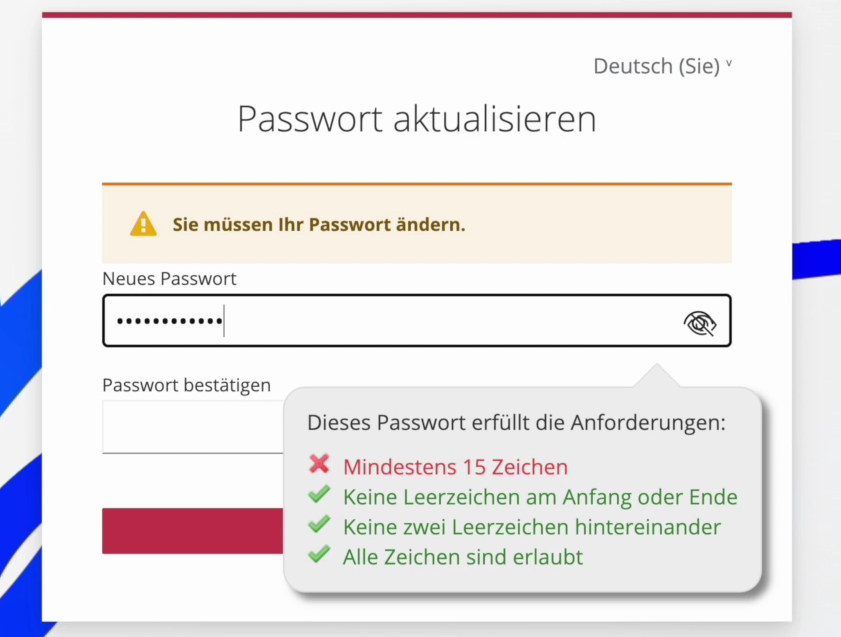841x637 pixels.
Task: Click the red X beside Mindestens 15 Zeichen
Action: pyautogui.click(x=319, y=465)
